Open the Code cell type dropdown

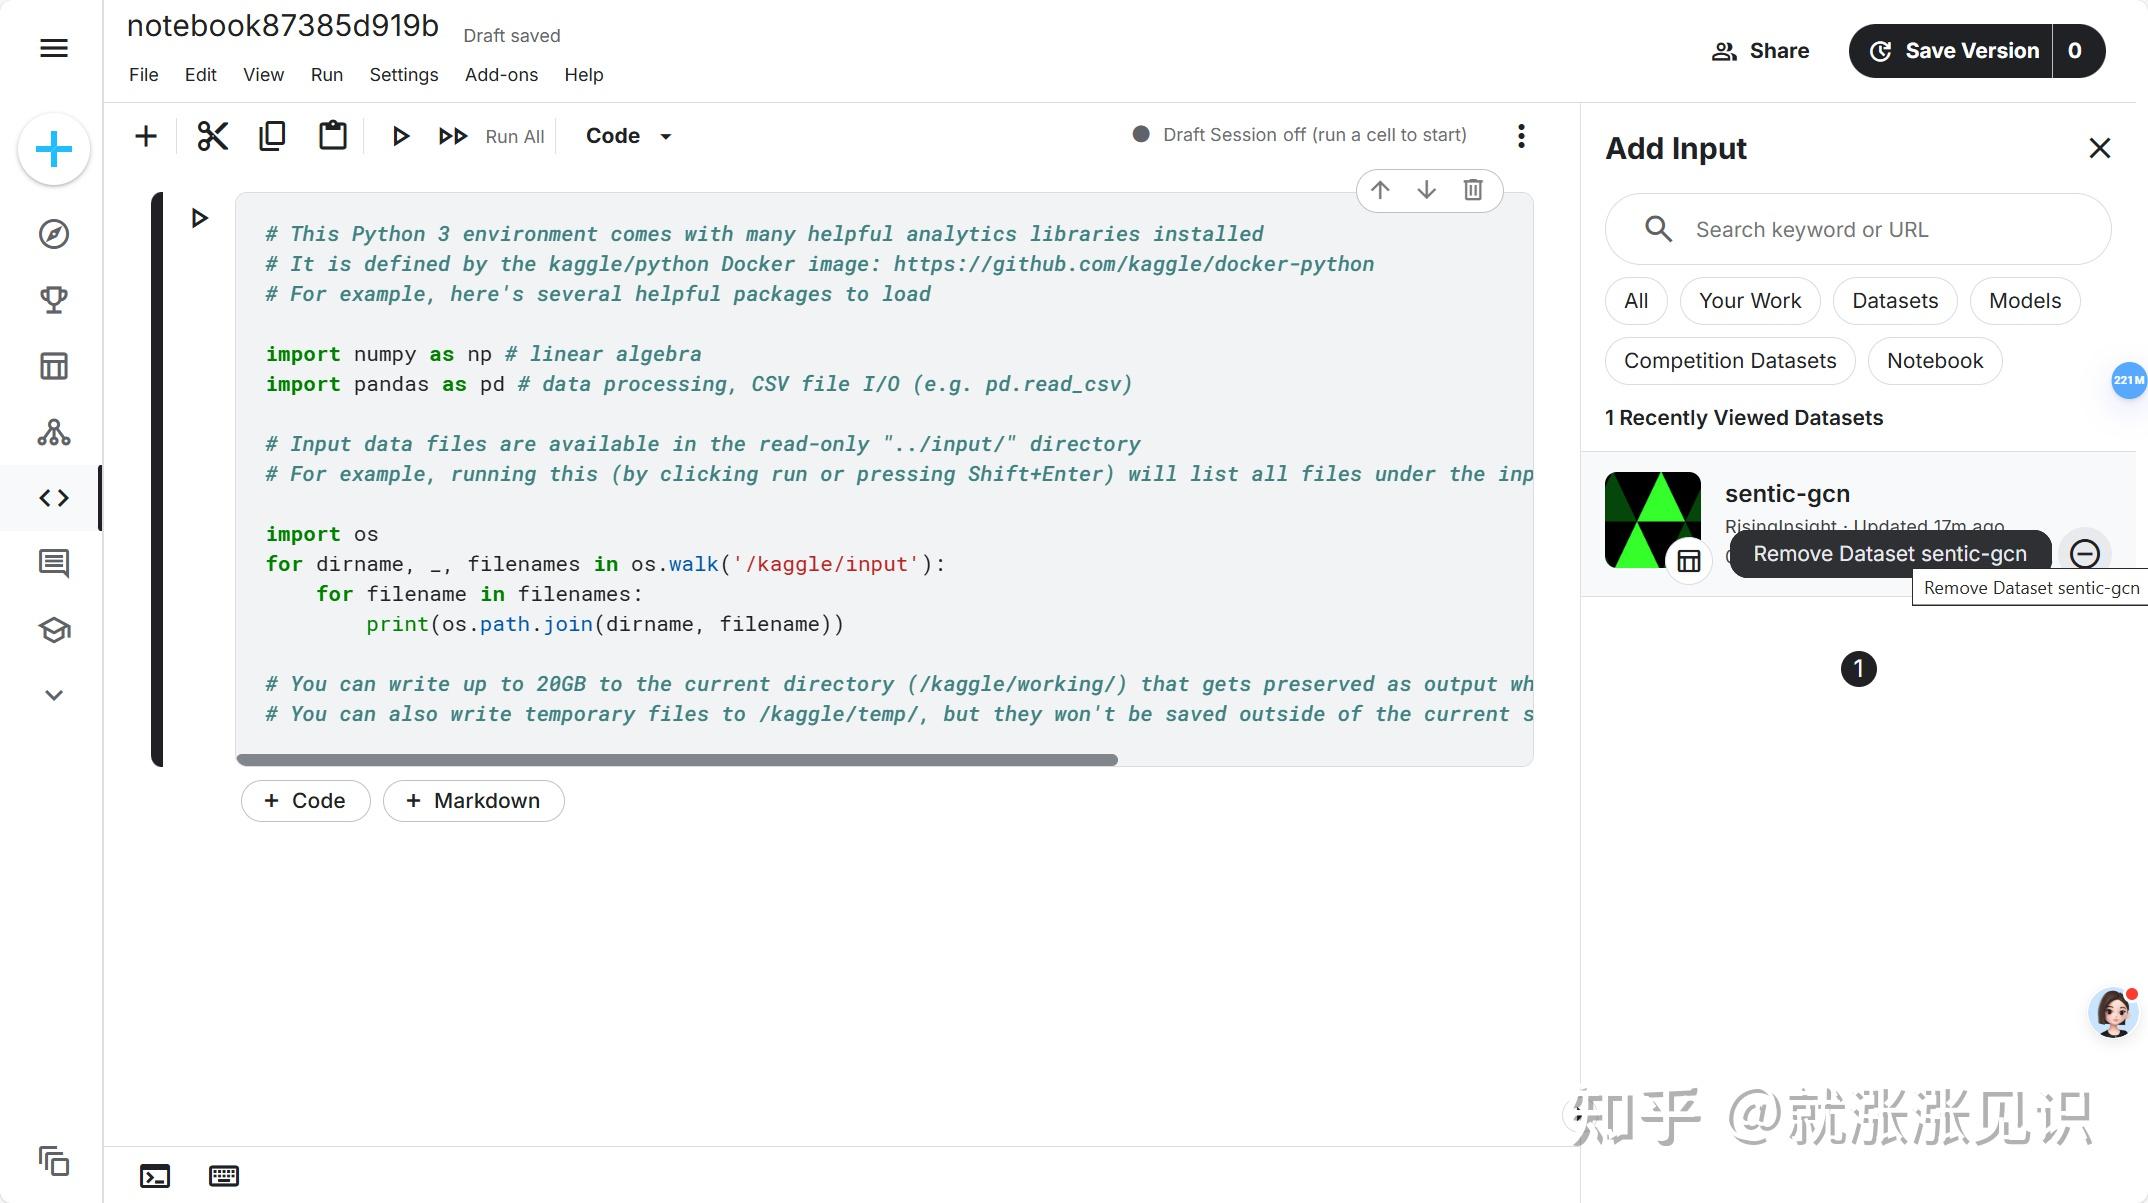pyautogui.click(x=628, y=136)
